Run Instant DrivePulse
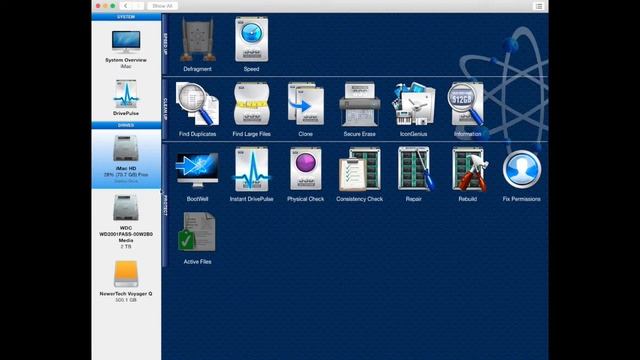This screenshot has height=360, width=640. point(251,175)
